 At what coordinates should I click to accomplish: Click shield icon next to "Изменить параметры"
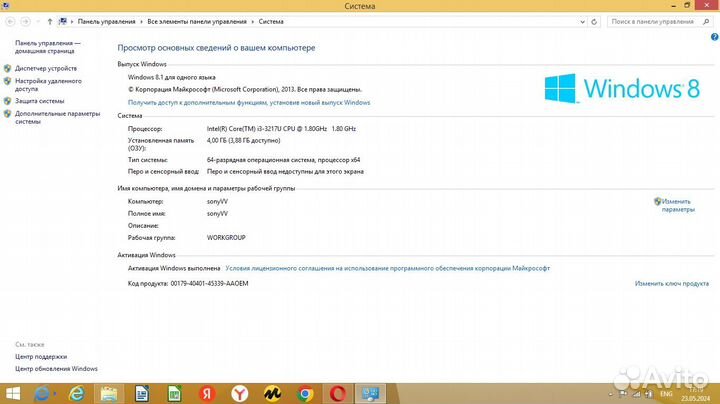pos(658,201)
